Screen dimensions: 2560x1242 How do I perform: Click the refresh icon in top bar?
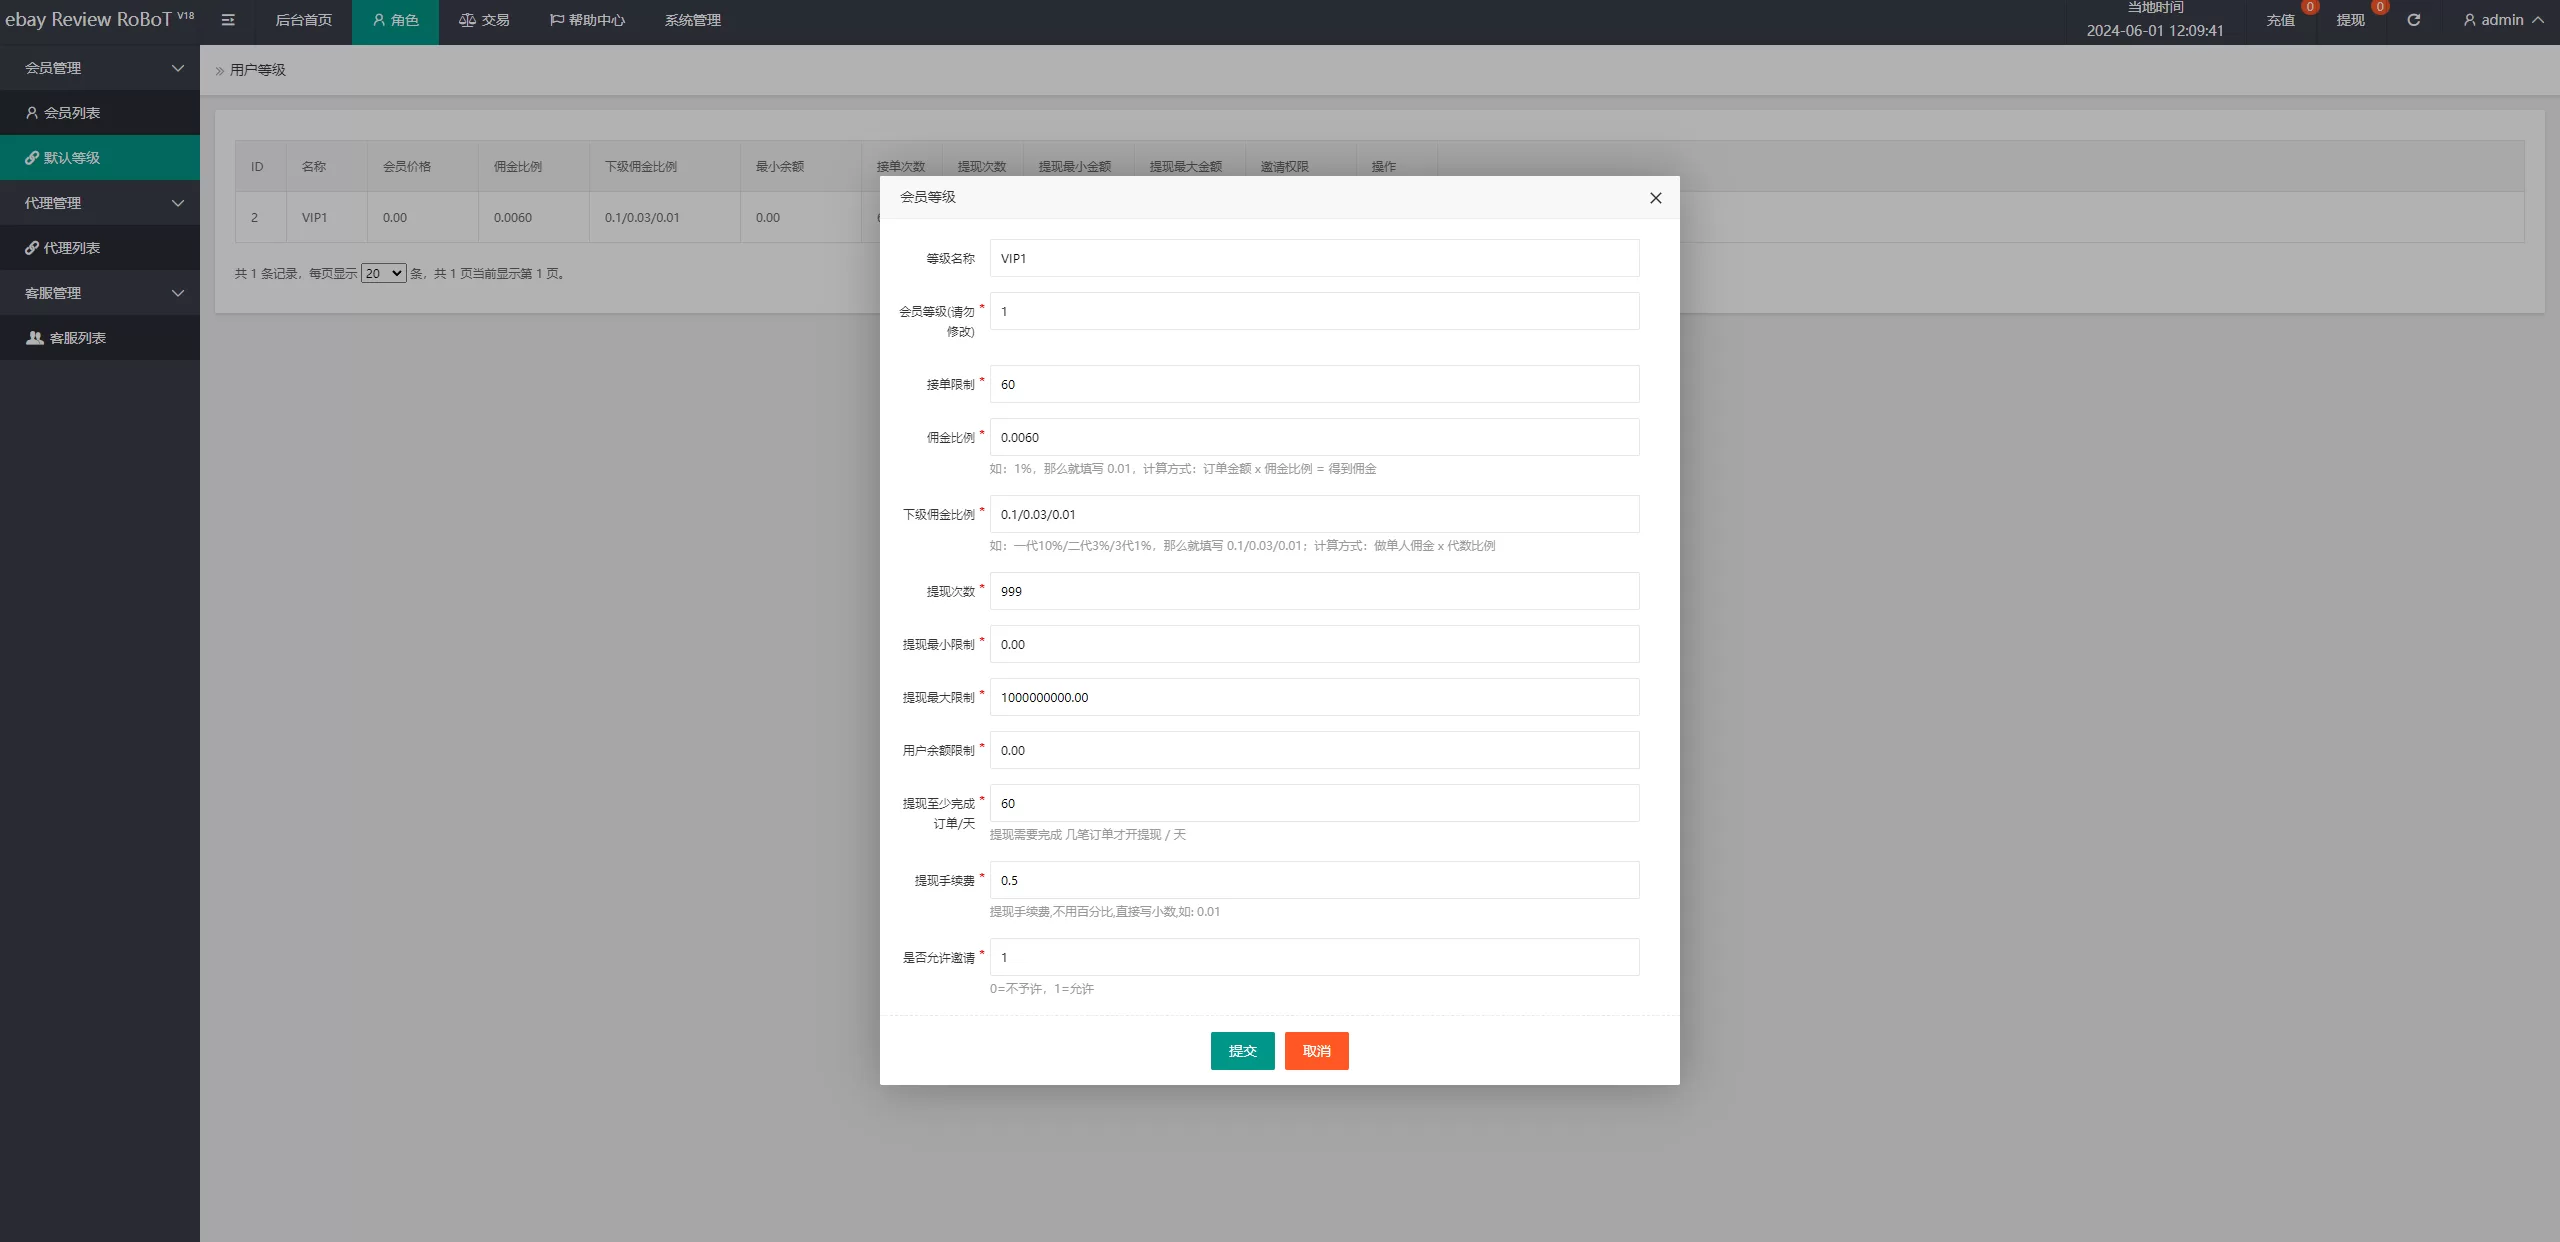pos(2413,20)
